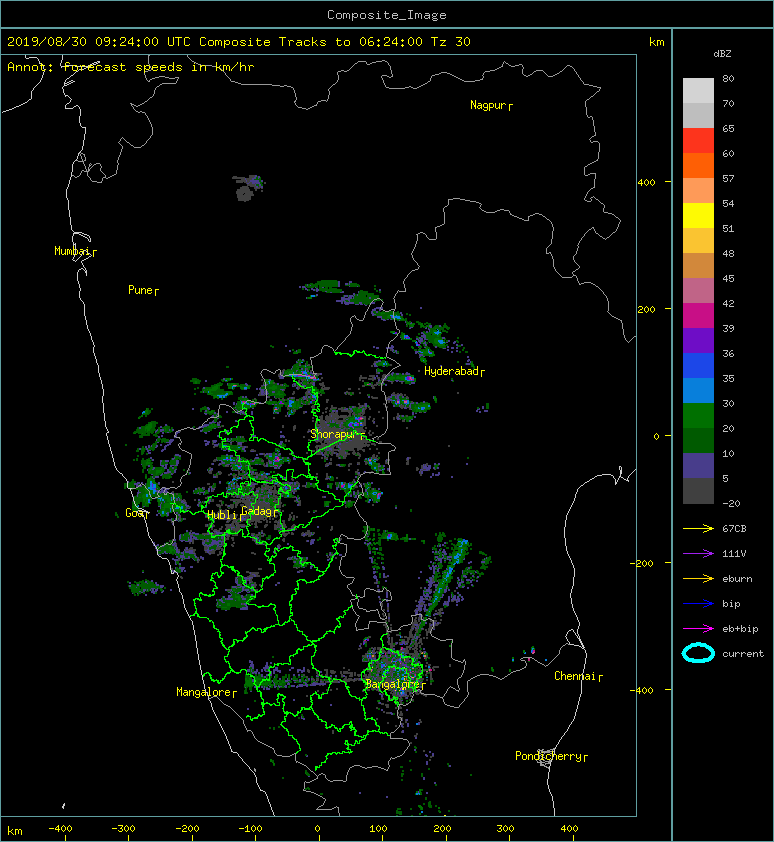The width and height of the screenshot is (774, 842).
Task: Click the Mumbai city label
Action: pos(72,251)
